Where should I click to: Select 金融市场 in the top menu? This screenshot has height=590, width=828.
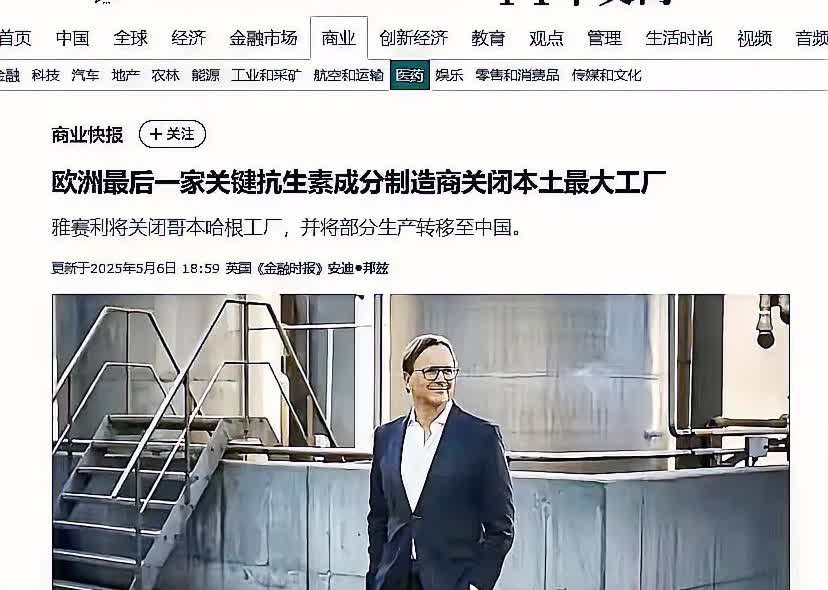[x=263, y=38]
